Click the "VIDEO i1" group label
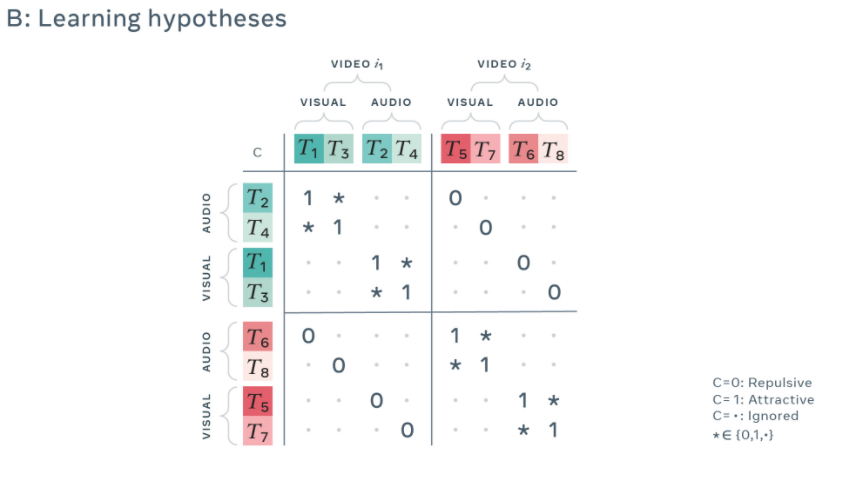This screenshot has height=489, width=851. click(x=357, y=64)
